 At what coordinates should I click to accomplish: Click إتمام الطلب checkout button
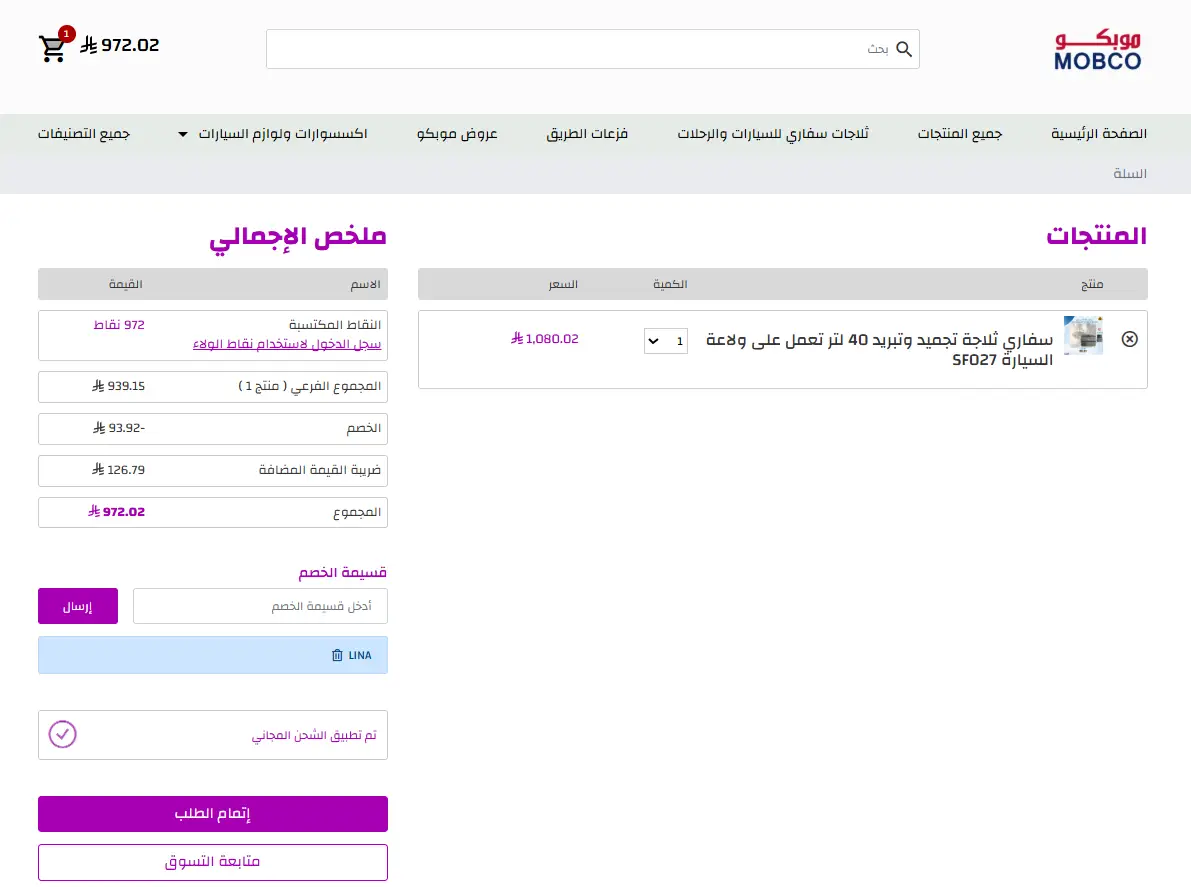(x=213, y=813)
